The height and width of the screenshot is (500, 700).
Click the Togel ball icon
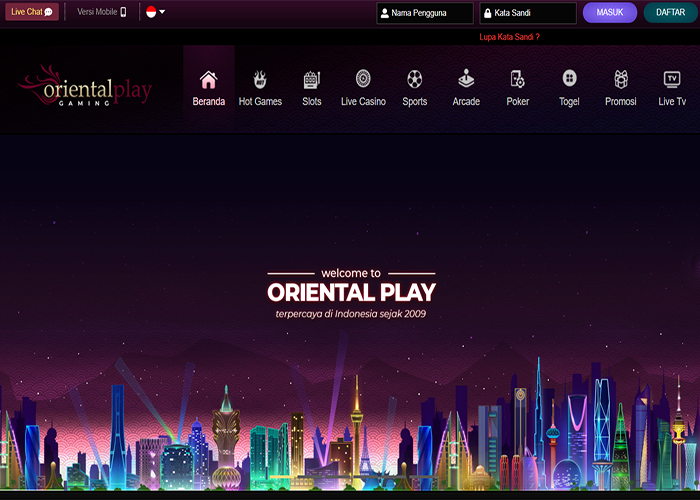pos(569,78)
